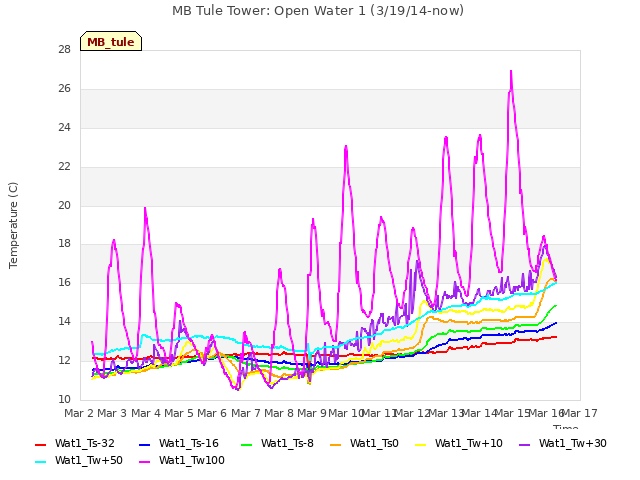Image resolution: width=640 pixels, height=480 pixels.
Task: Click the Mar 13 x-axis tick label
Action: click(446, 413)
